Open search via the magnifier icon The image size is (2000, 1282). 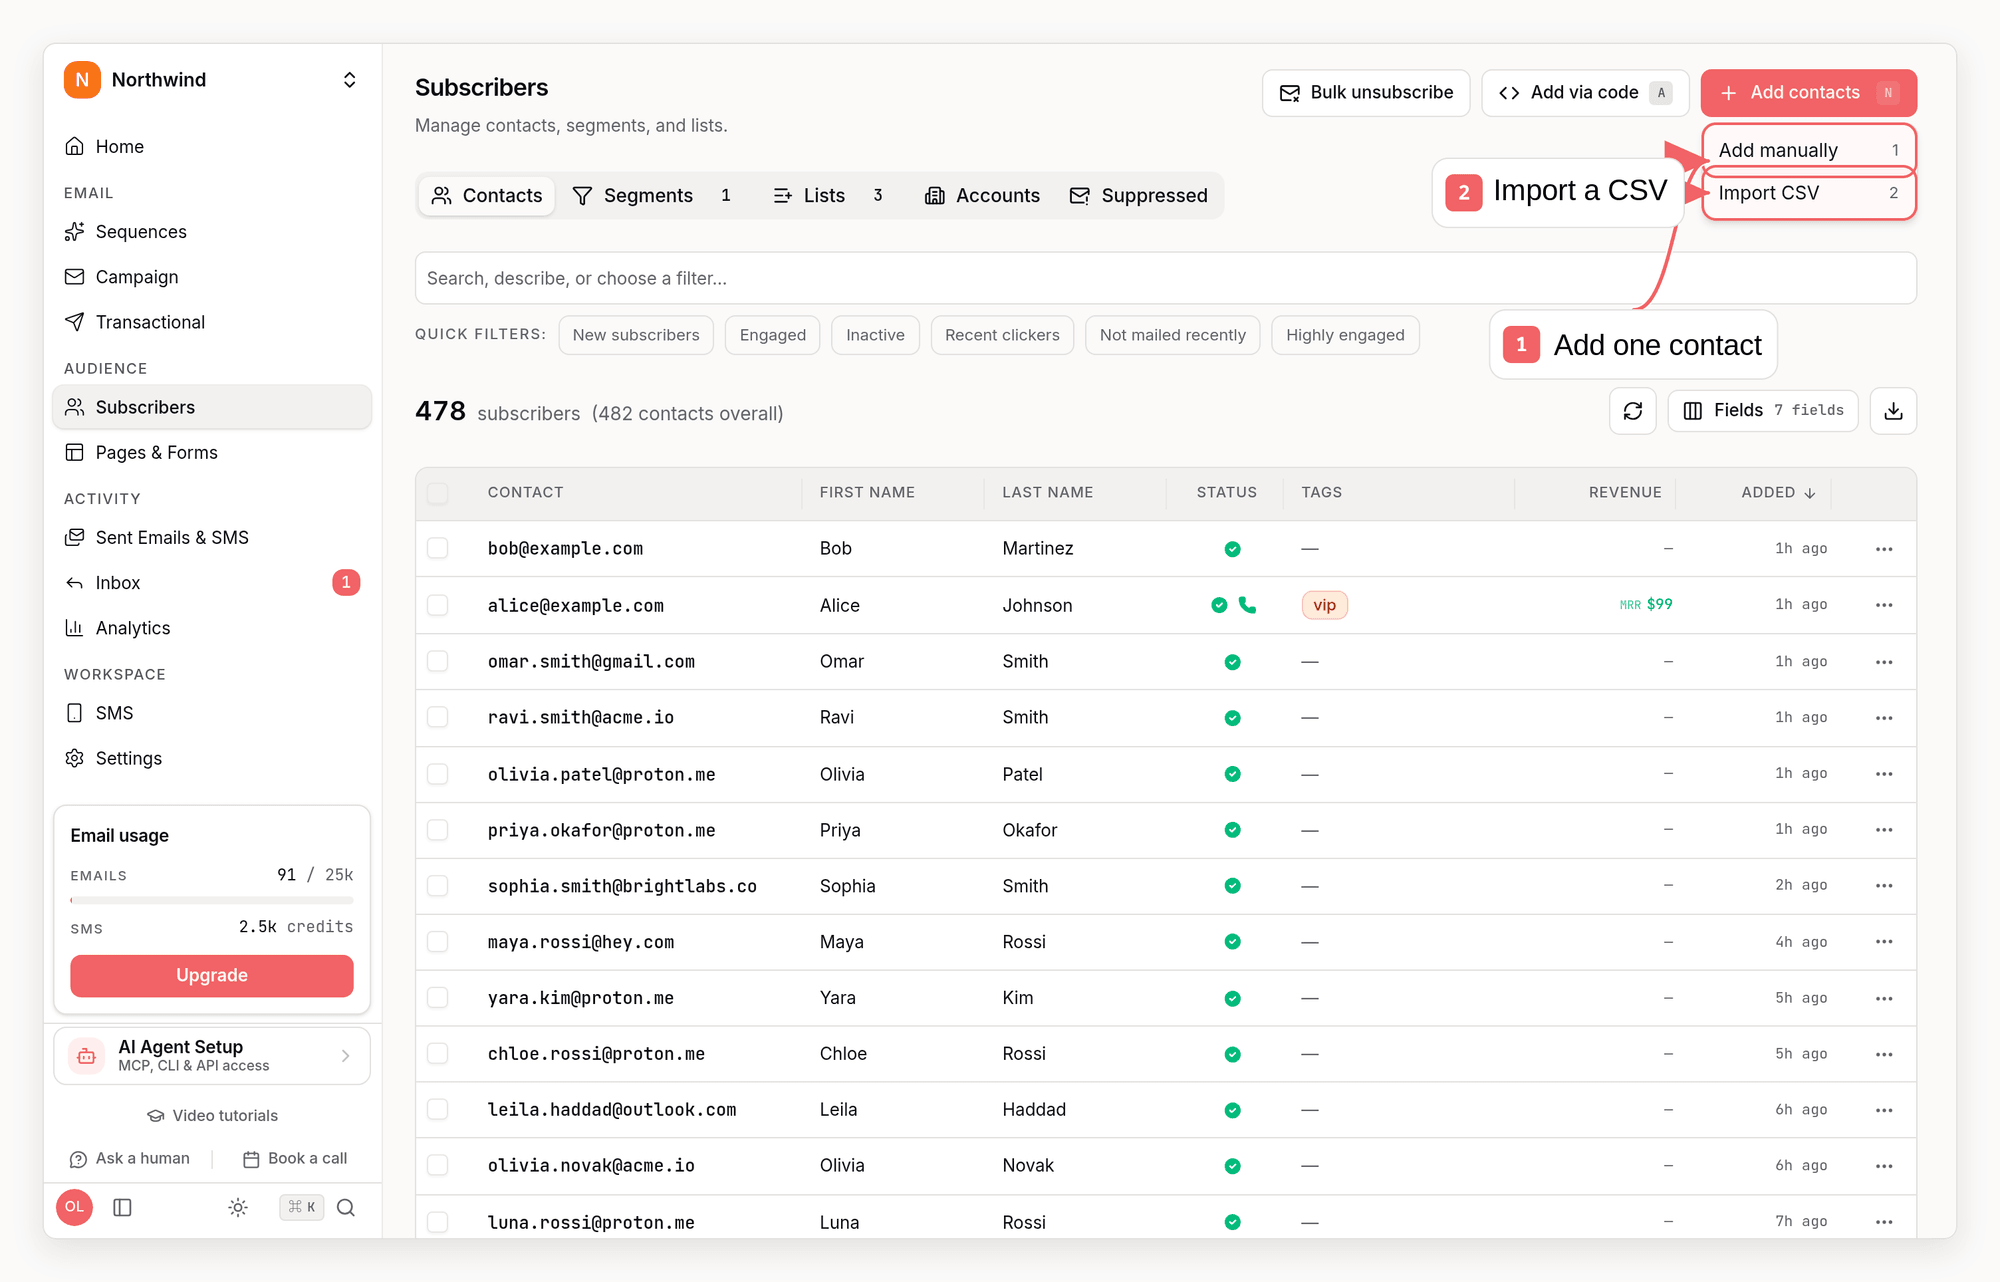click(x=346, y=1207)
